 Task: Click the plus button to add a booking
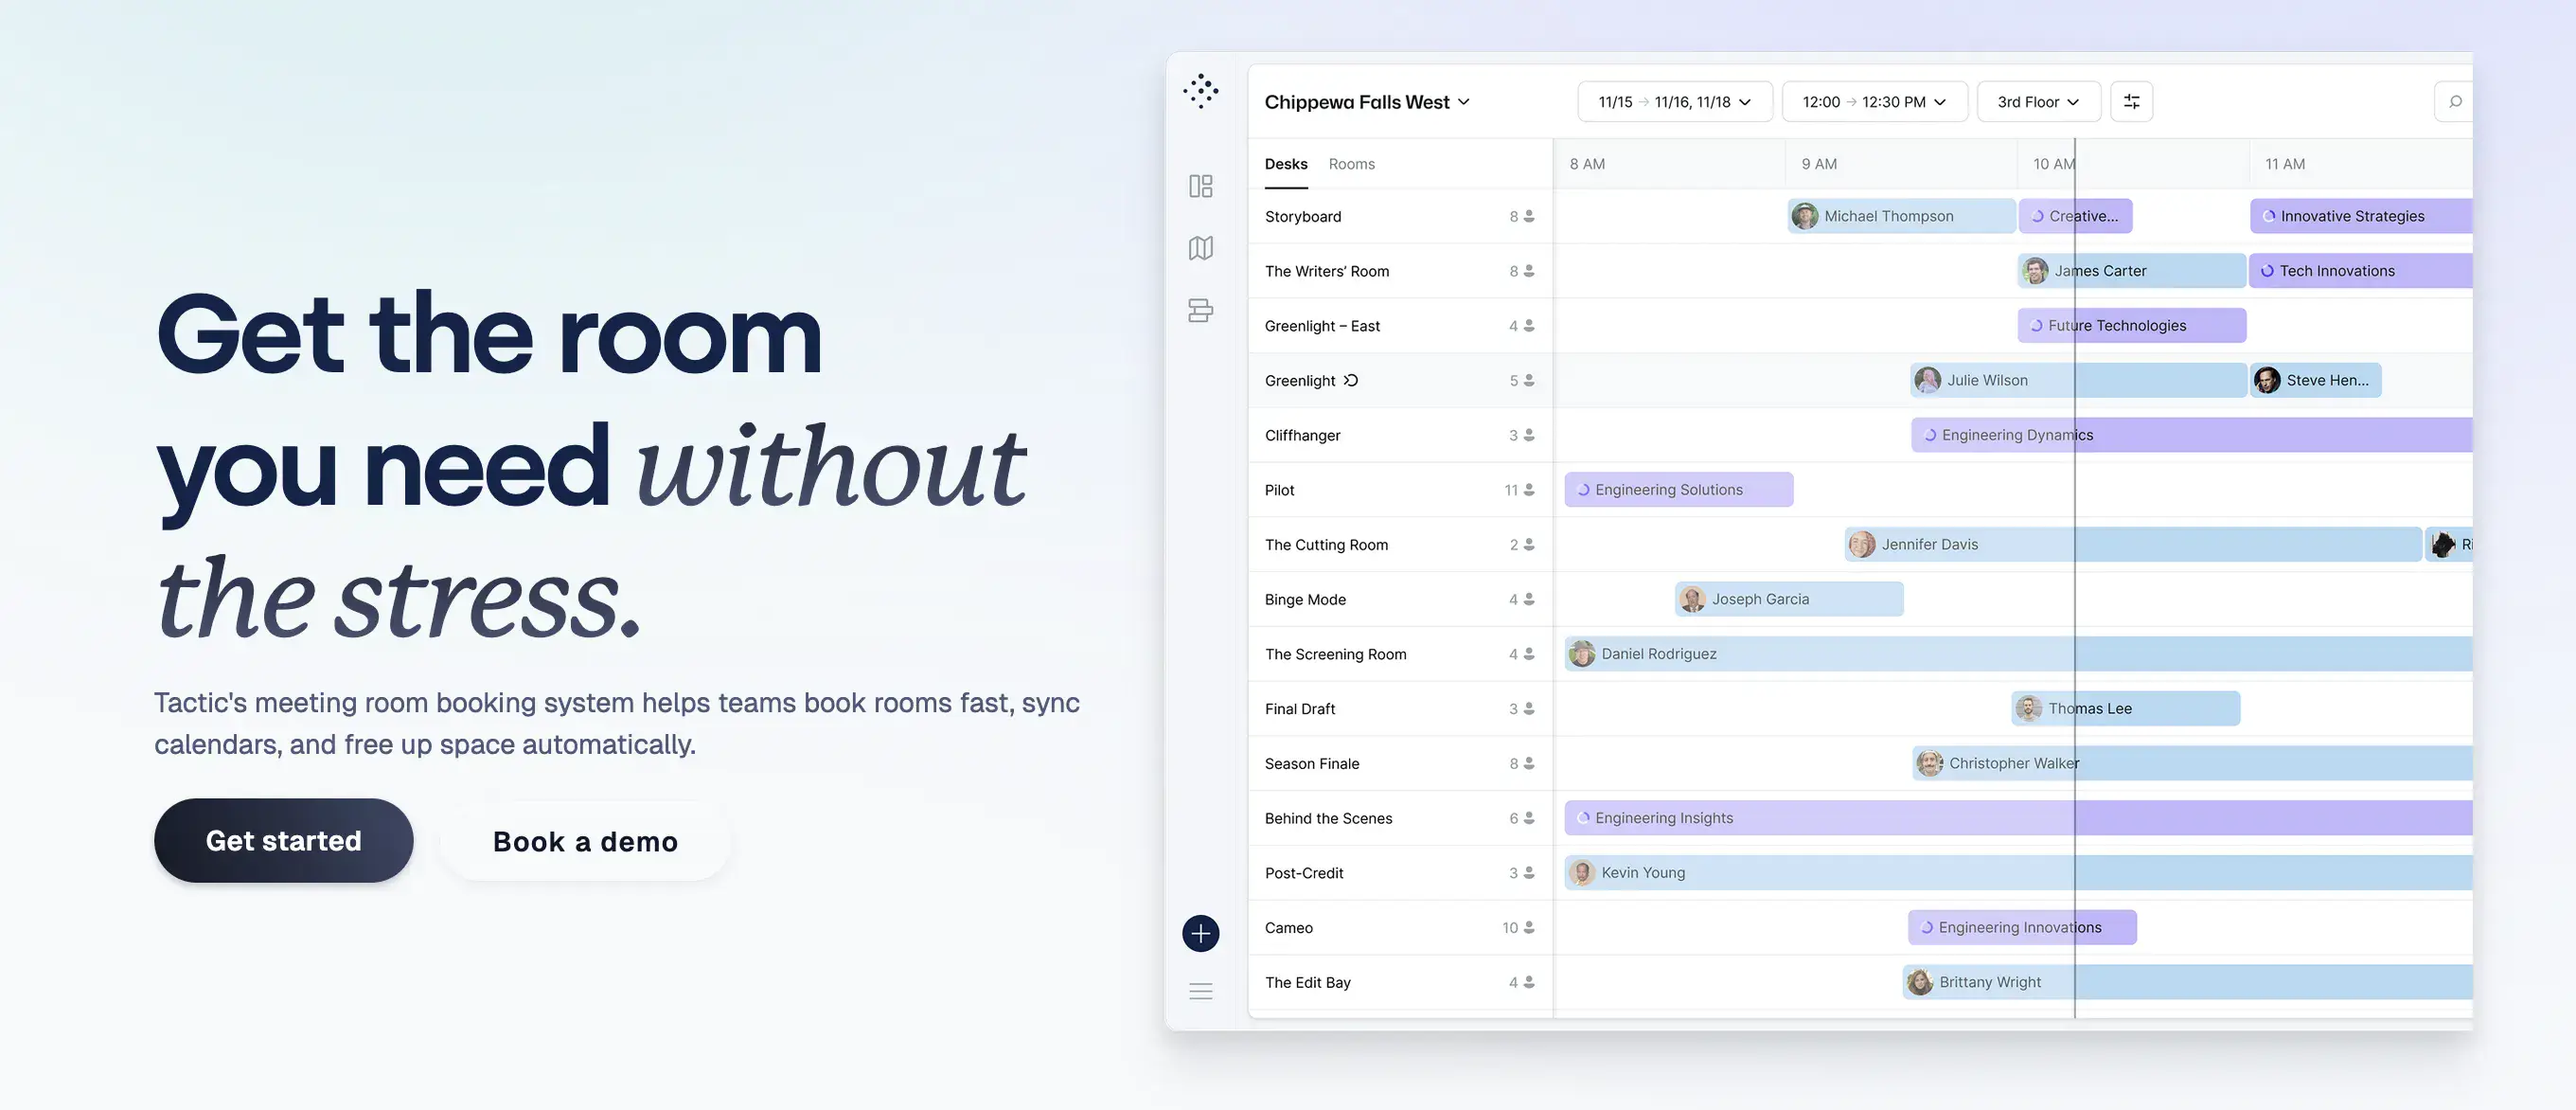(x=1200, y=933)
